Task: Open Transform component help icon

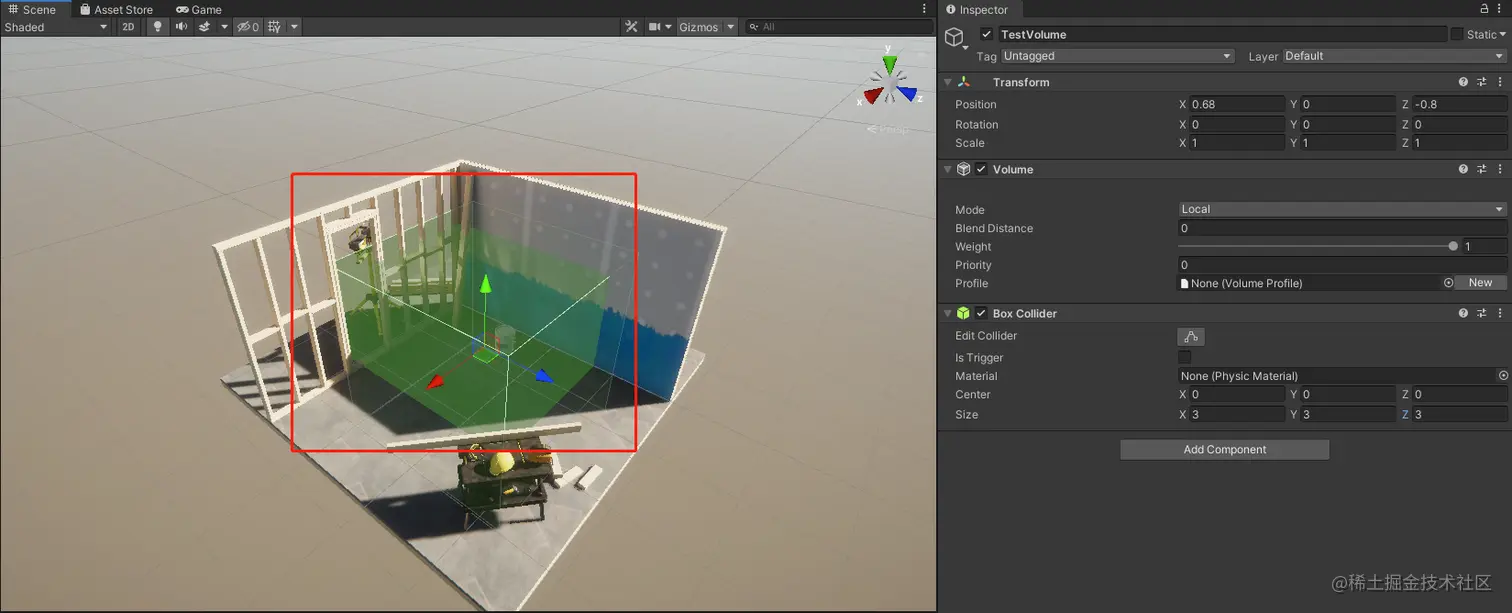Action: pos(1464,82)
